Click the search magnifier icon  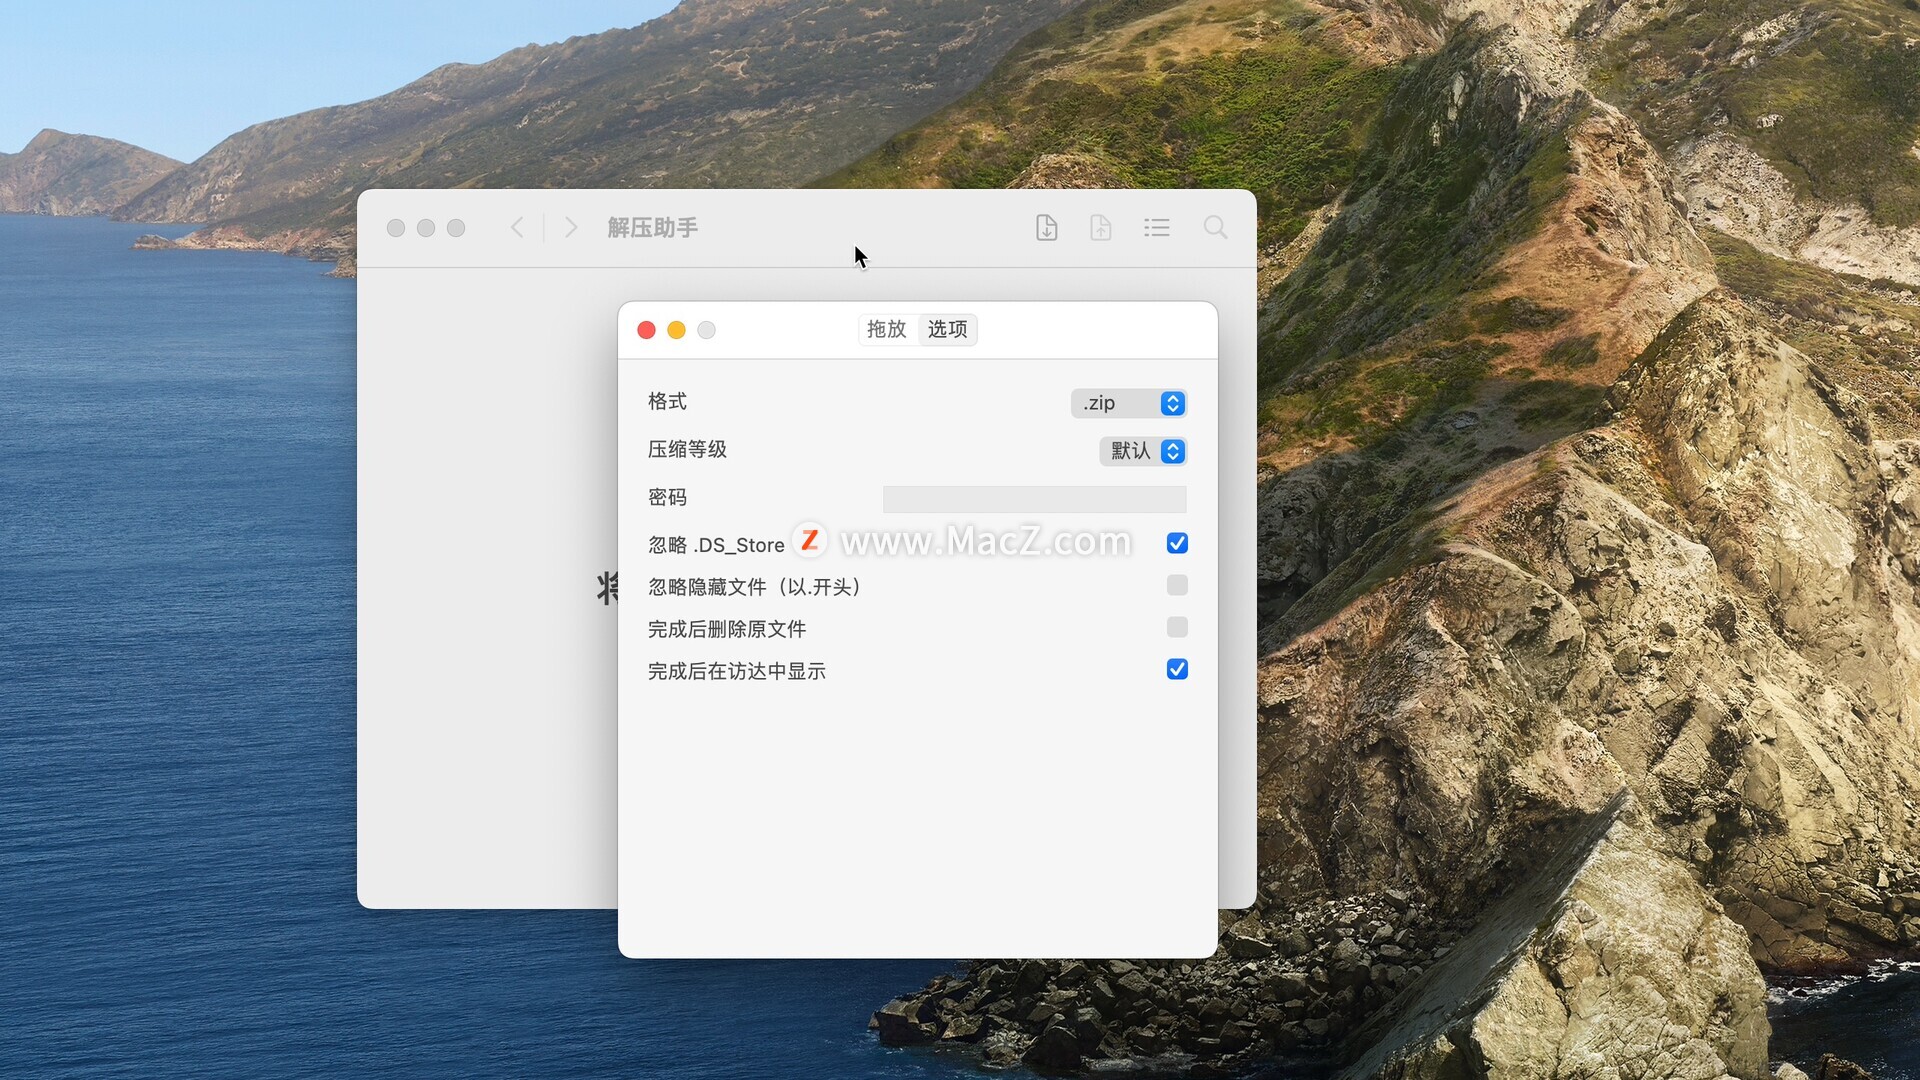[1215, 227]
